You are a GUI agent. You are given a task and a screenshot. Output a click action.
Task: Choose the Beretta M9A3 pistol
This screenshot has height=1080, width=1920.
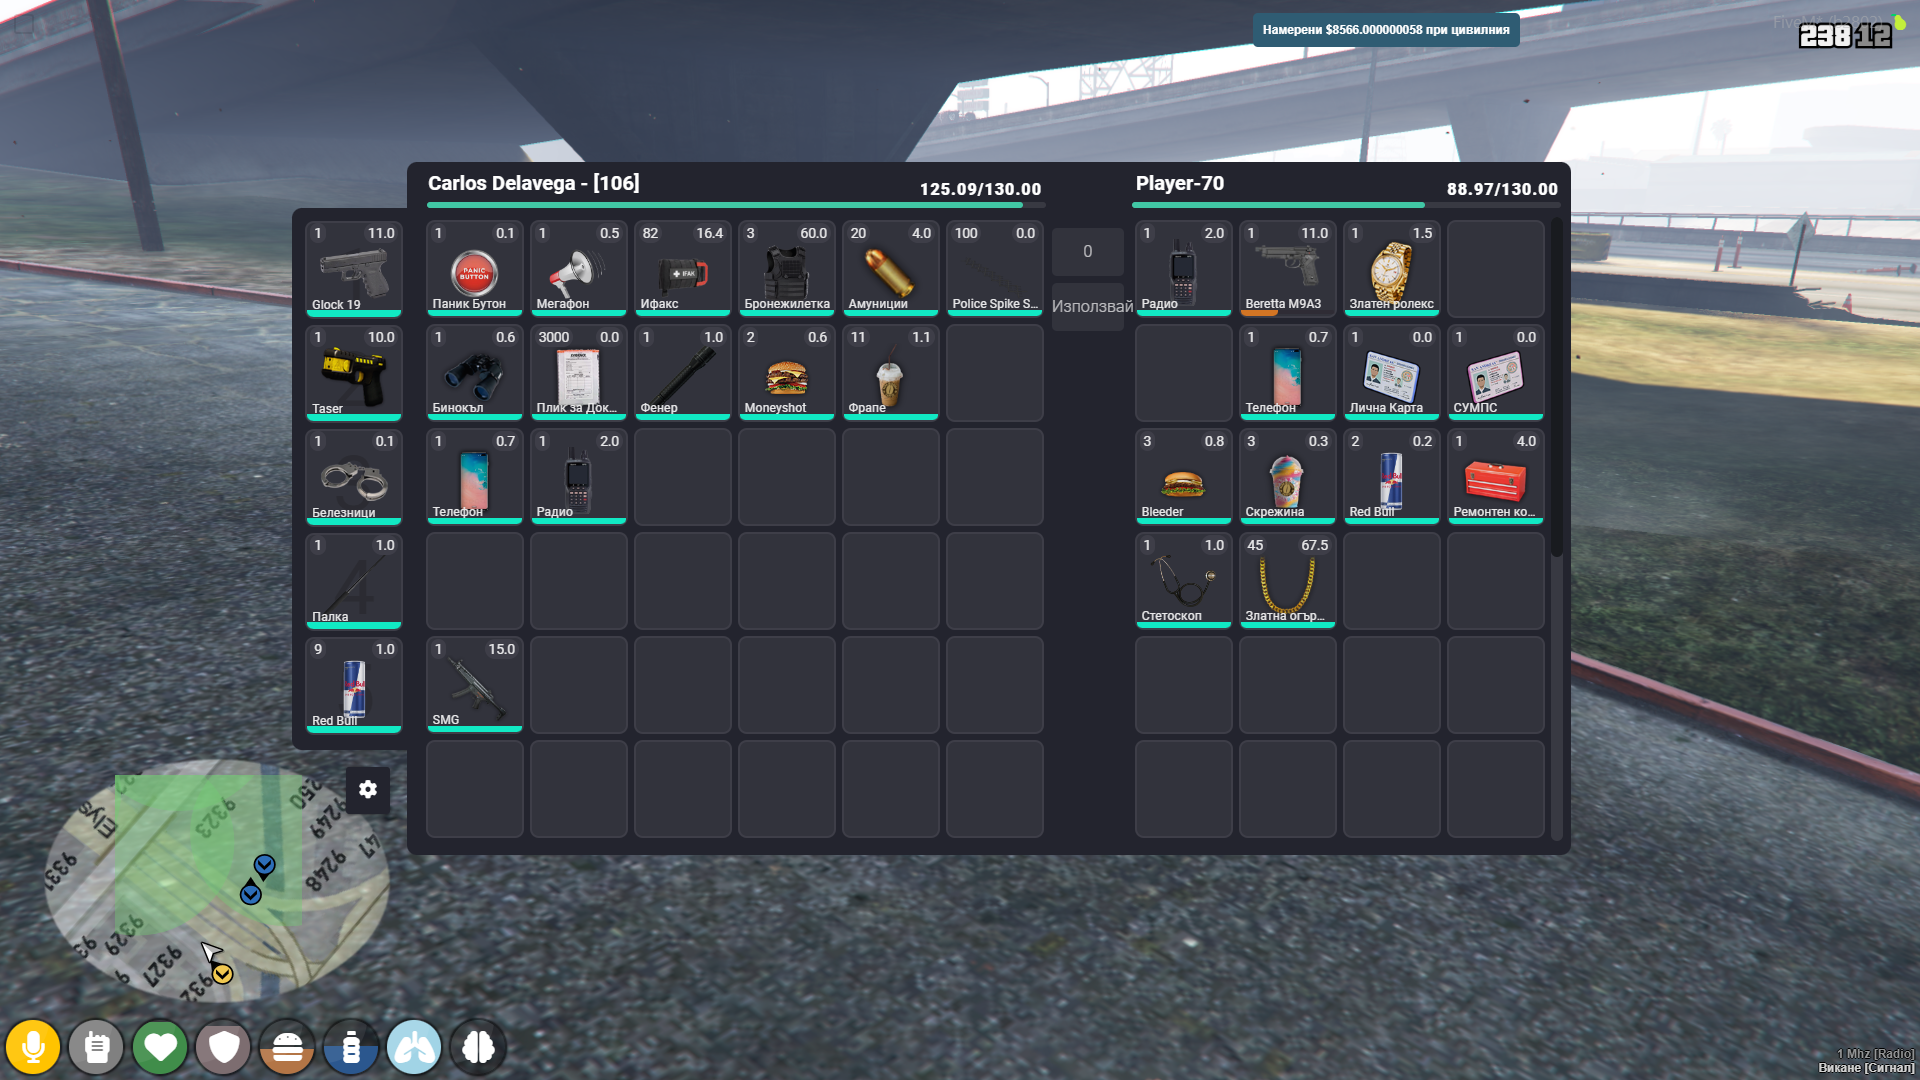[1287, 269]
